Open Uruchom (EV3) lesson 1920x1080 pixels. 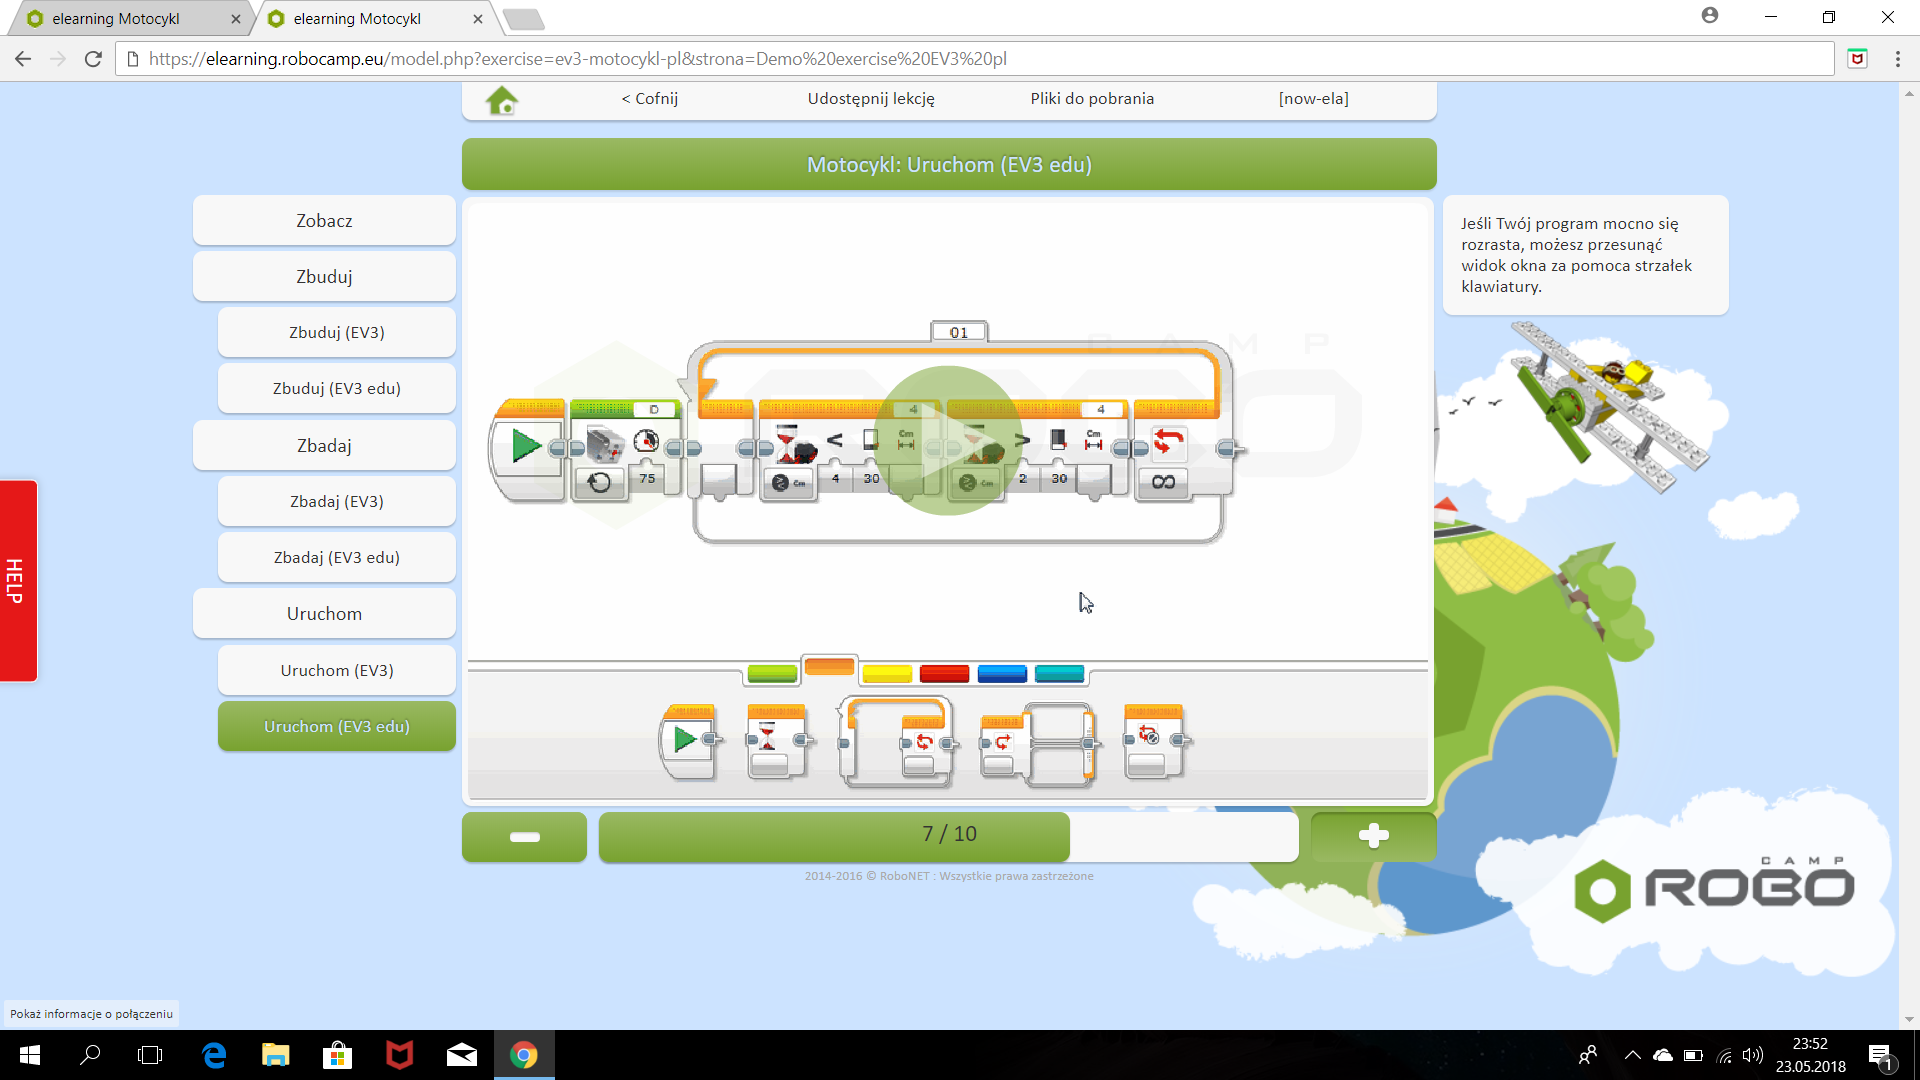(337, 671)
